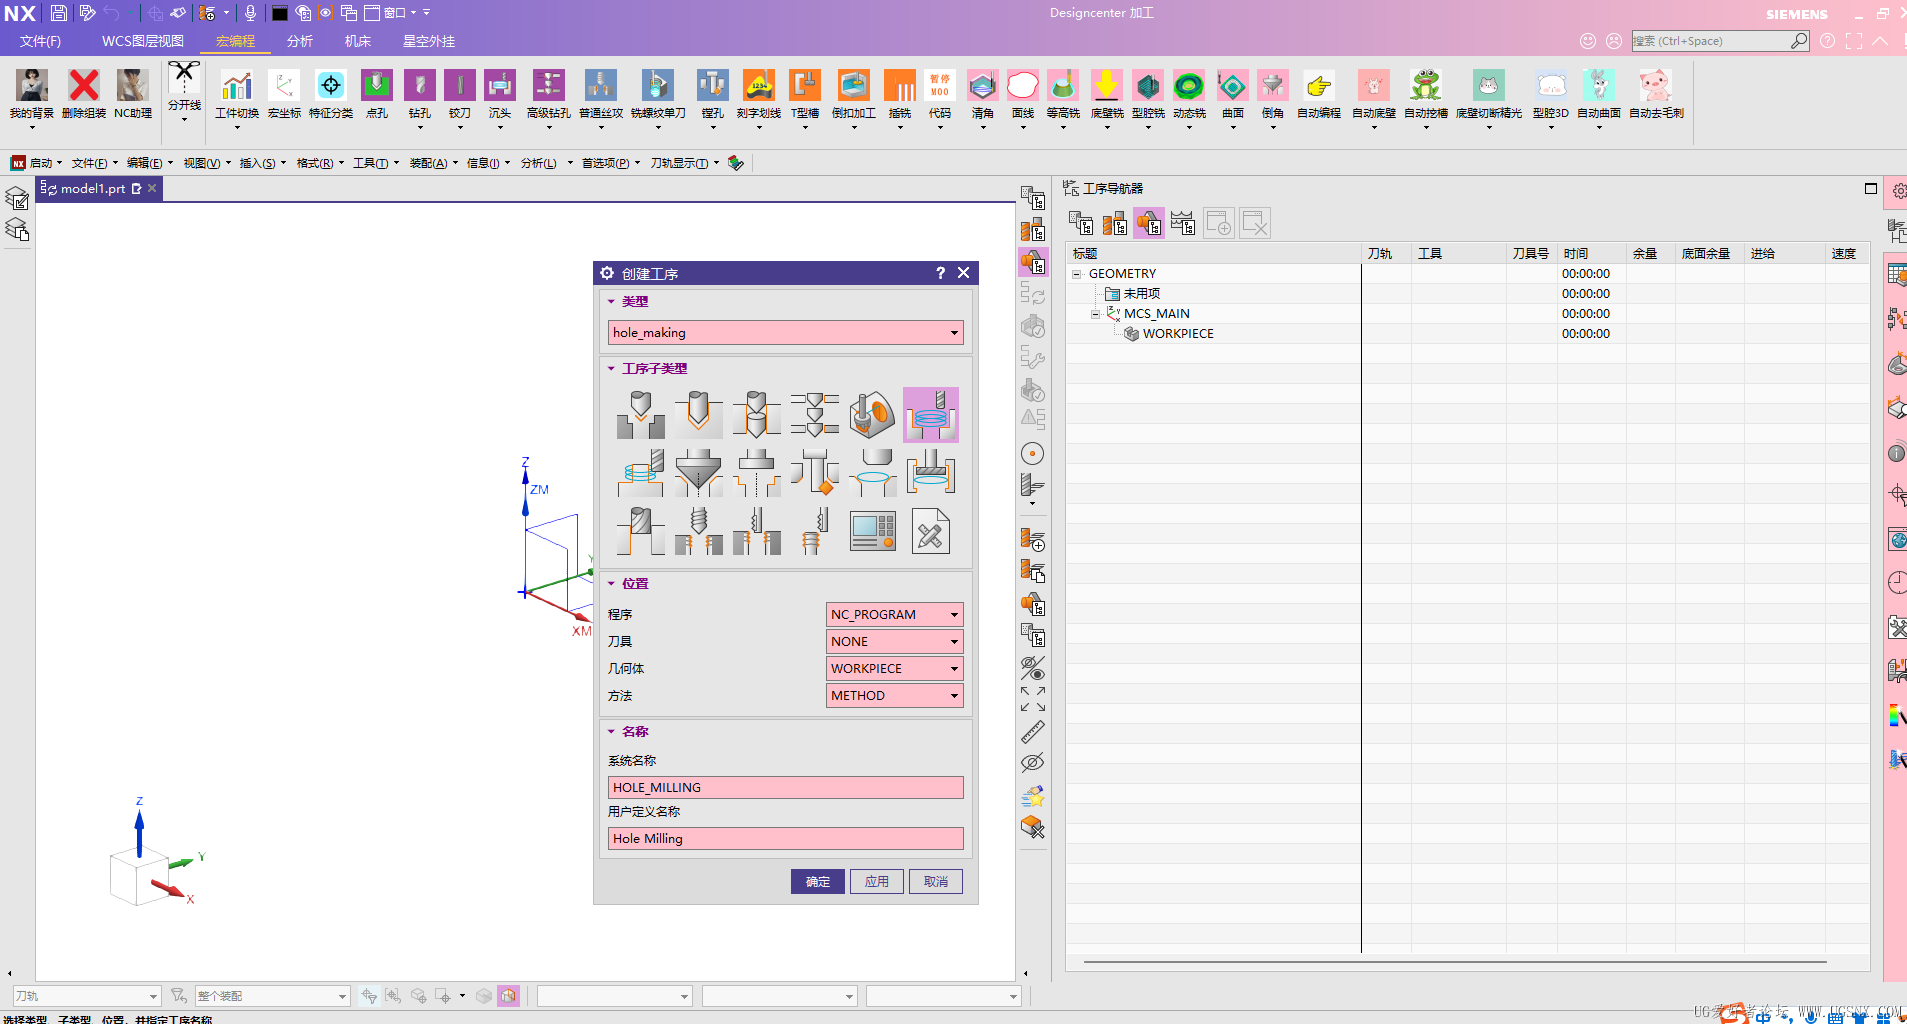Screen dimensions: 1907x1024
Task: Switch to program order view in navigator
Action: click(1081, 223)
